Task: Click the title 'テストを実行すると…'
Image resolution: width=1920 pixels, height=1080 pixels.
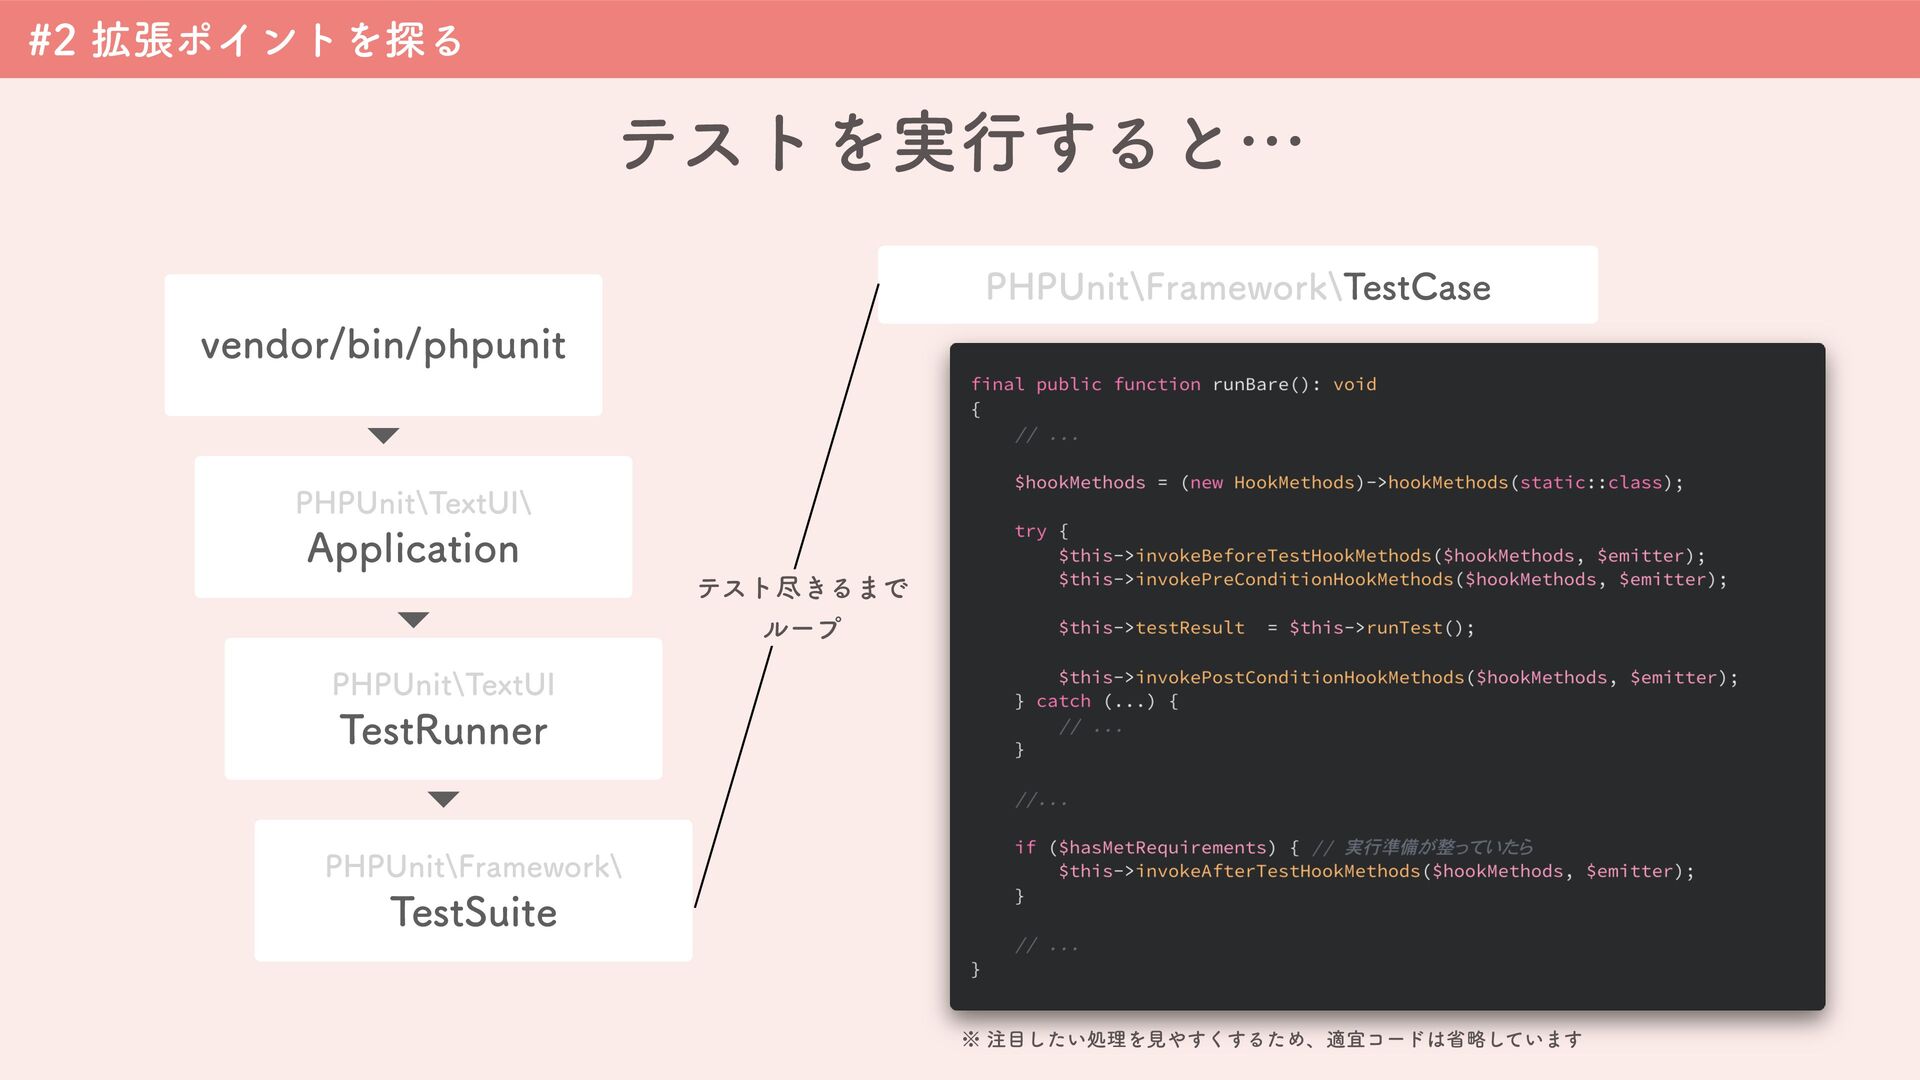Action: click(961, 143)
